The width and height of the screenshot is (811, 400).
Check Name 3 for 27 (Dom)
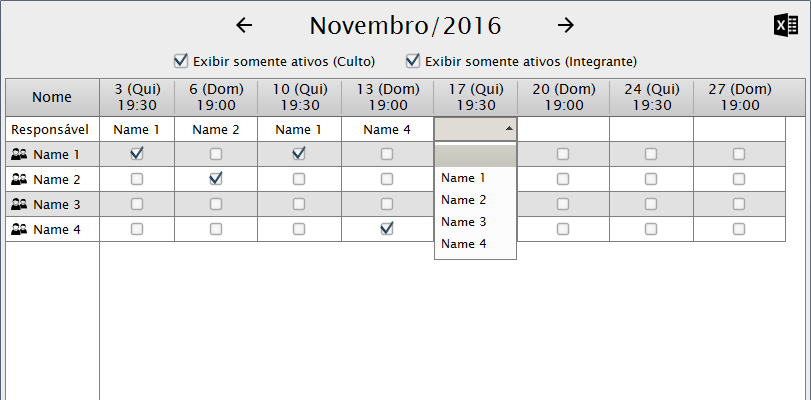[x=739, y=204]
